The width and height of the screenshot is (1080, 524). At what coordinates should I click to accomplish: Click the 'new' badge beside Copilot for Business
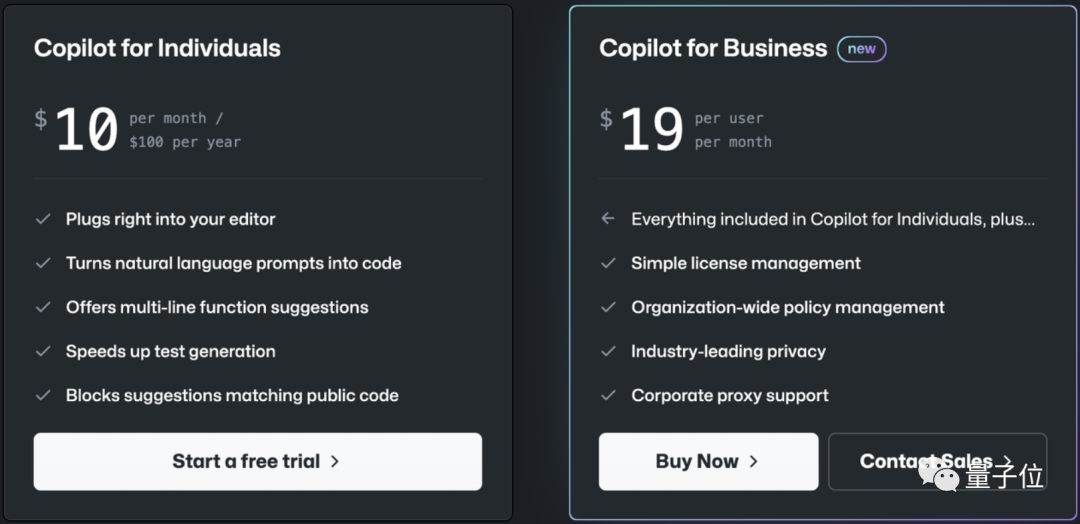click(x=861, y=48)
